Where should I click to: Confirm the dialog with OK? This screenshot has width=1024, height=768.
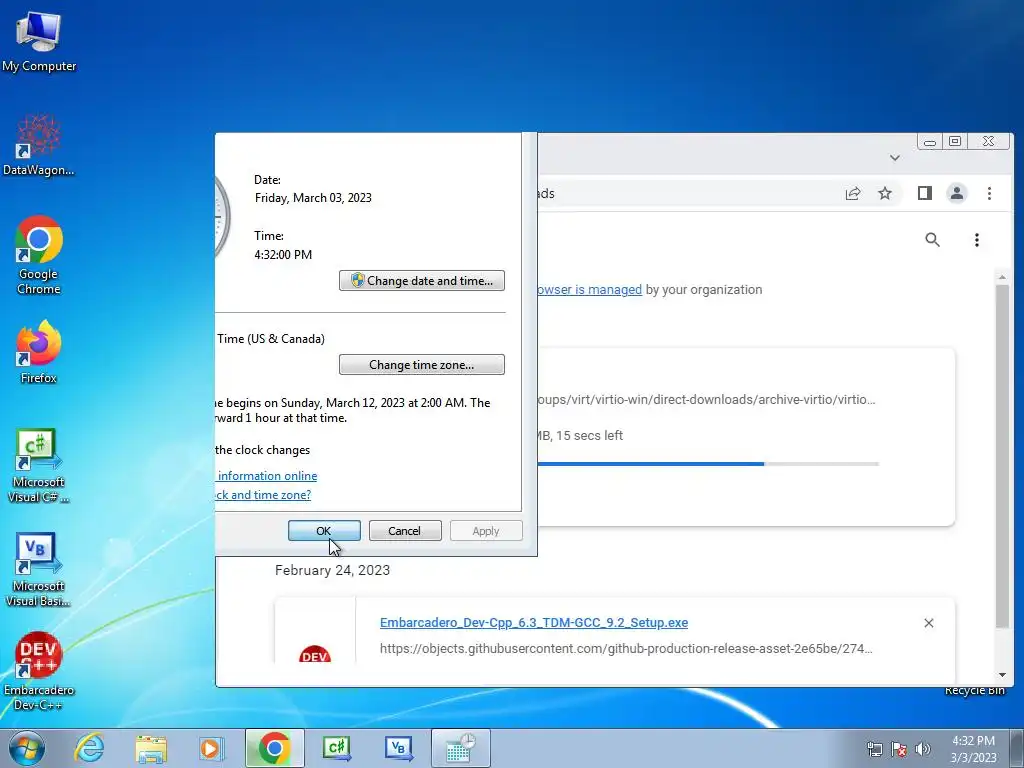click(324, 531)
